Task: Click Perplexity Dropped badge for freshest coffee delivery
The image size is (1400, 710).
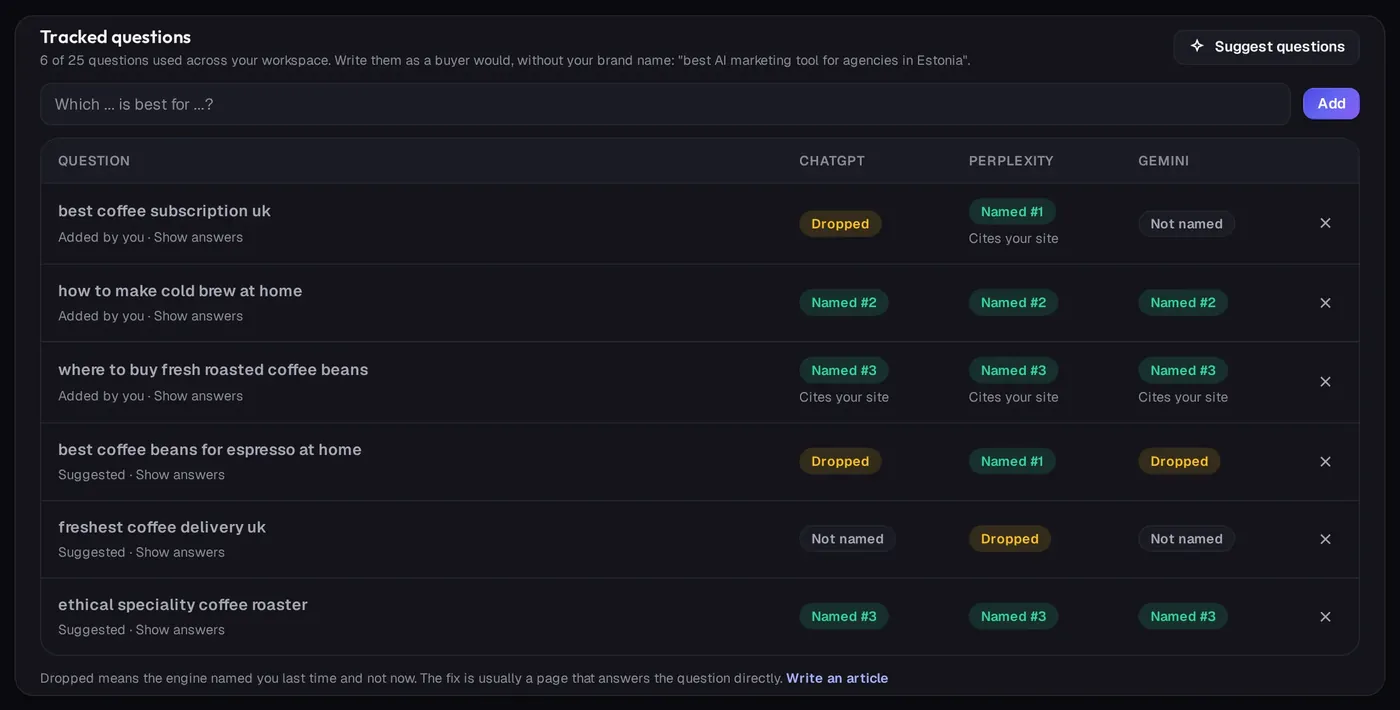Action: (x=1010, y=539)
